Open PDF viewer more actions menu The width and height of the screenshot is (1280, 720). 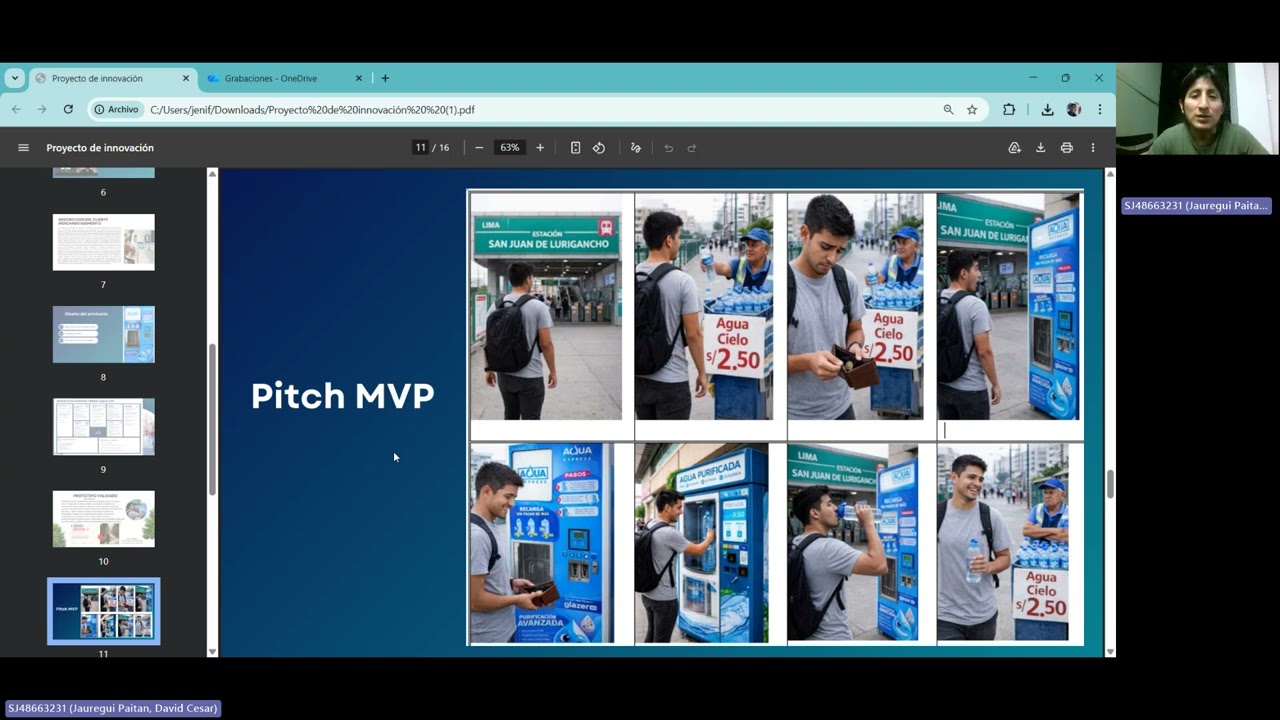tap(1093, 148)
